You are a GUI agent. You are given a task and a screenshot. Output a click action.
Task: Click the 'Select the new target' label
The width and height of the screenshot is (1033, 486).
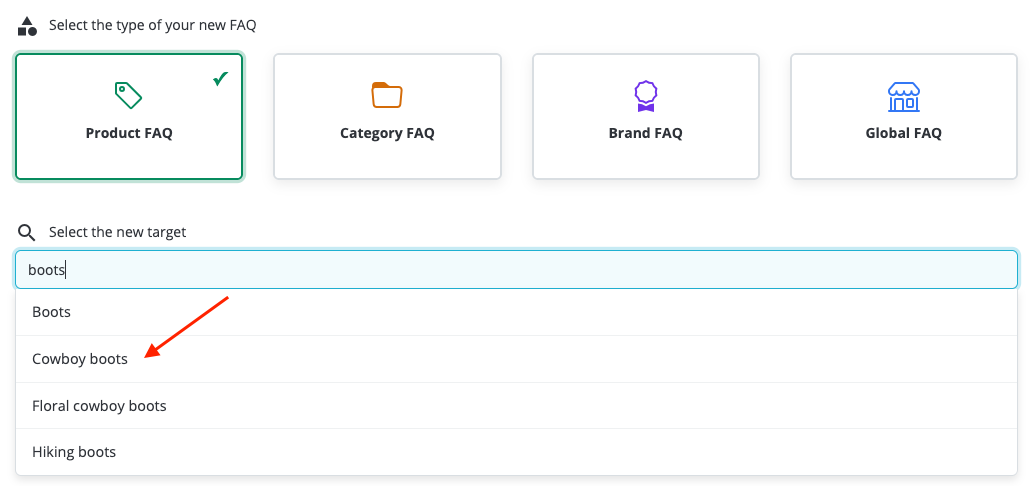click(117, 232)
